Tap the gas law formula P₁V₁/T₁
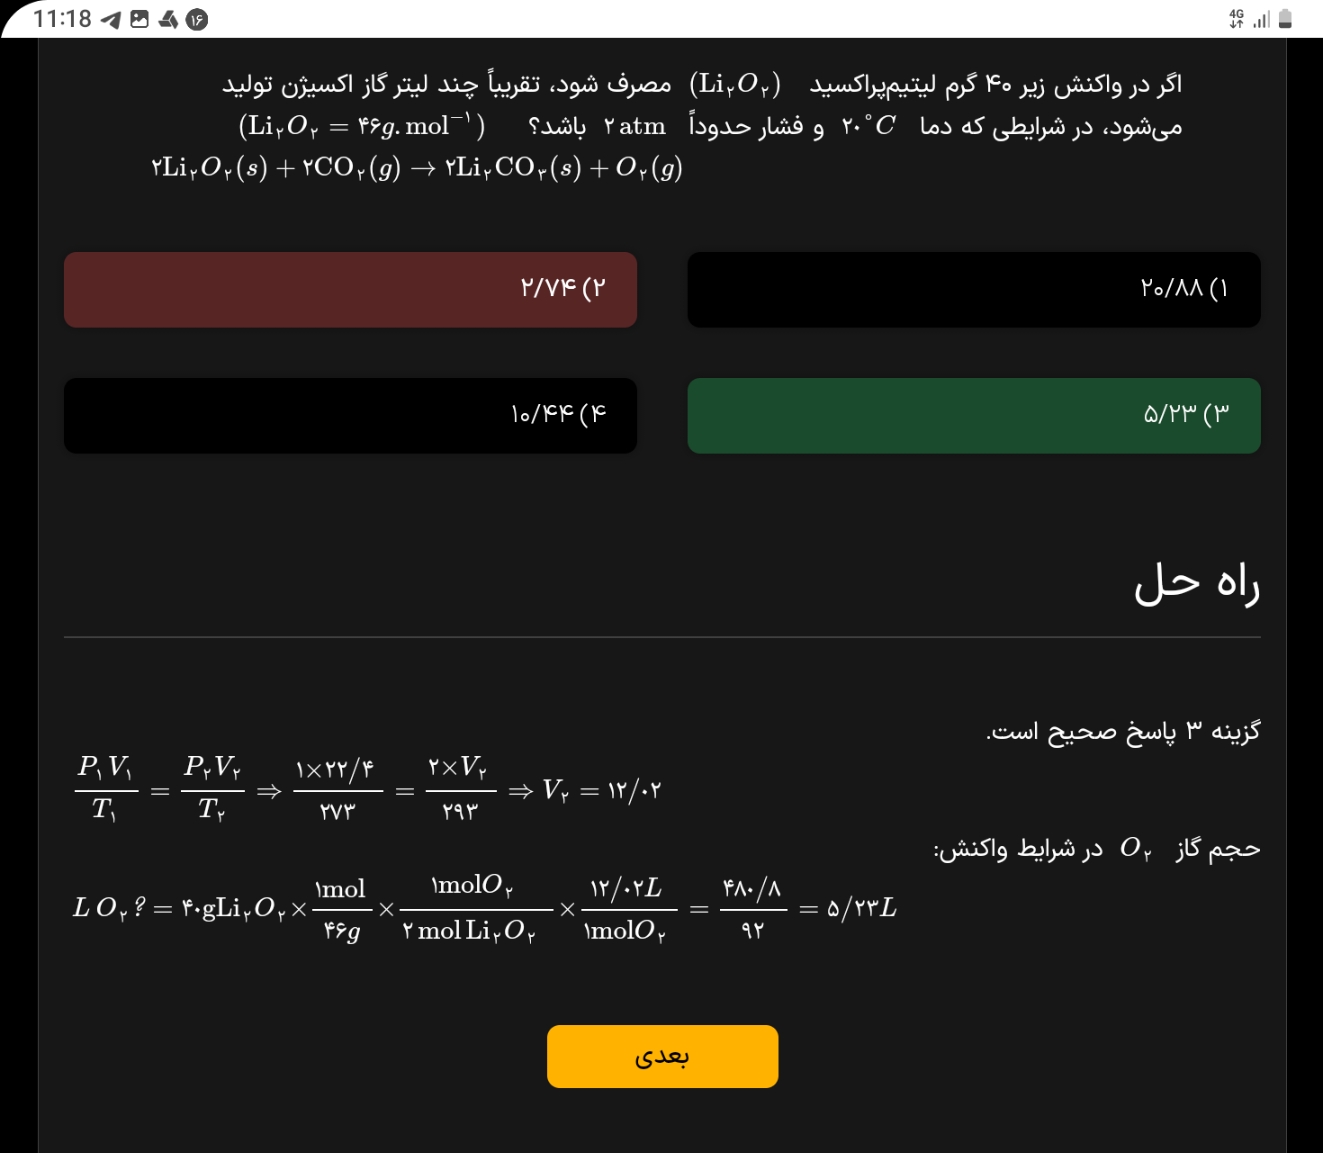1323x1153 pixels. 105,789
